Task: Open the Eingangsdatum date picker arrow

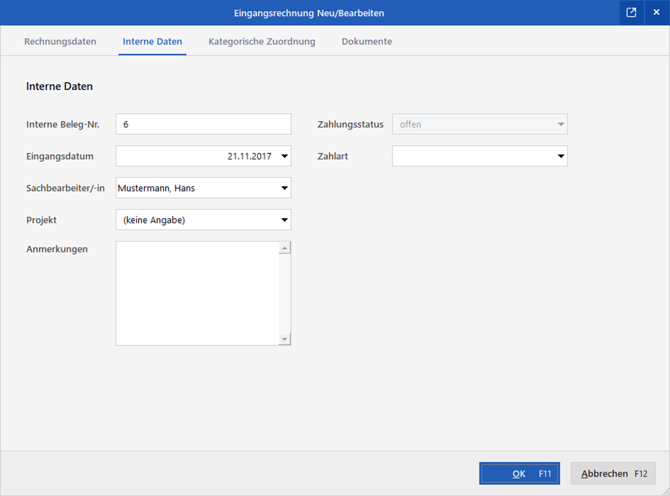Action: tap(284, 156)
